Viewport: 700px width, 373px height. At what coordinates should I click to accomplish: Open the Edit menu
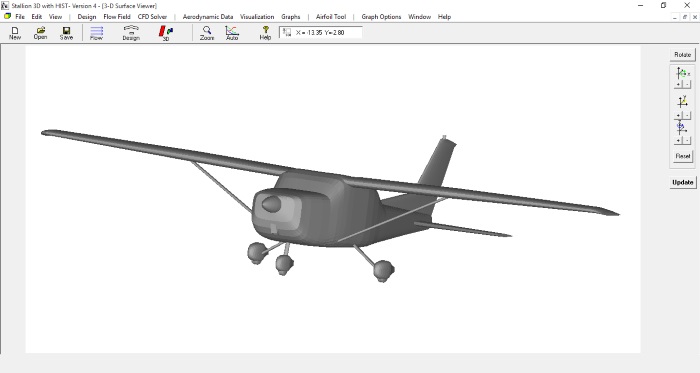pos(37,17)
